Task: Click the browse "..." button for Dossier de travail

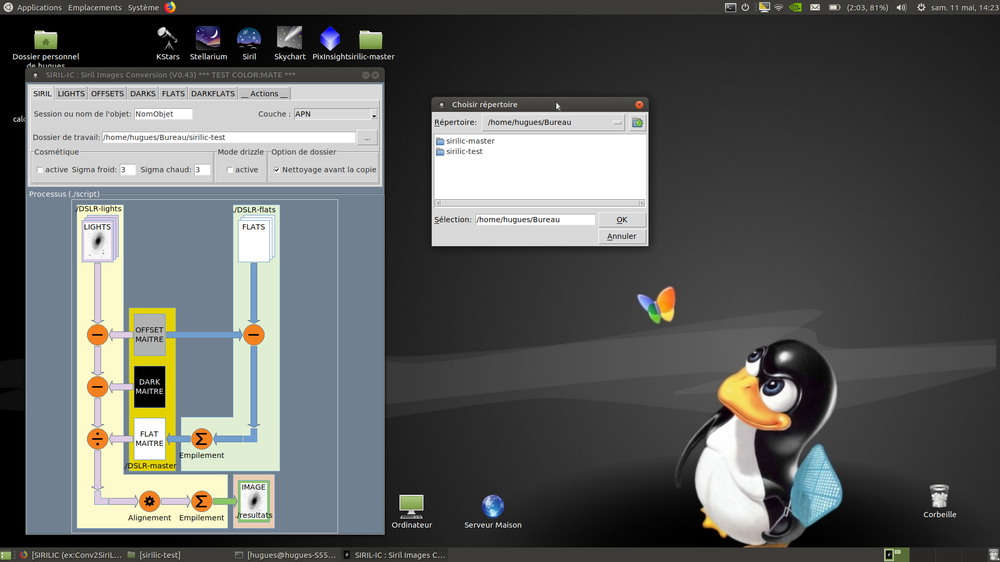Action: (367, 138)
